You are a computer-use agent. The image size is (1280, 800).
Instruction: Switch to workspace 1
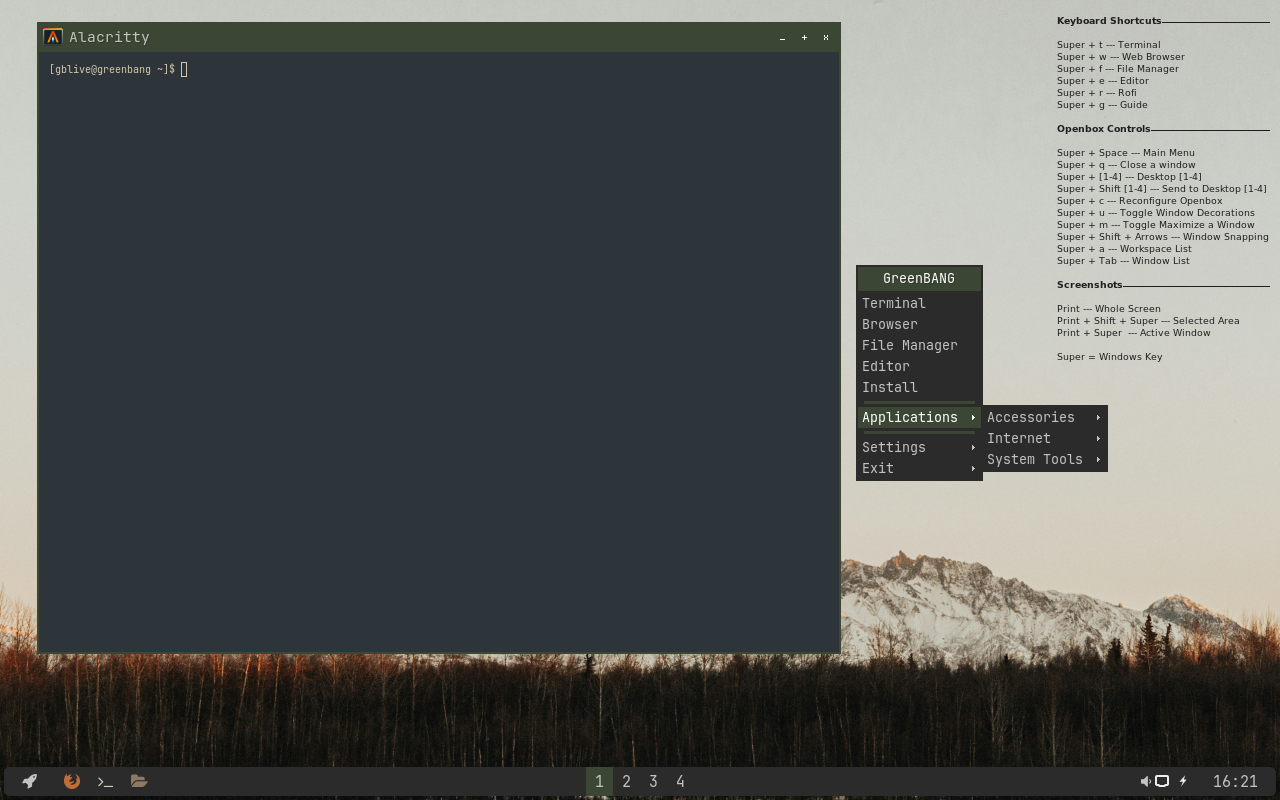click(599, 781)
